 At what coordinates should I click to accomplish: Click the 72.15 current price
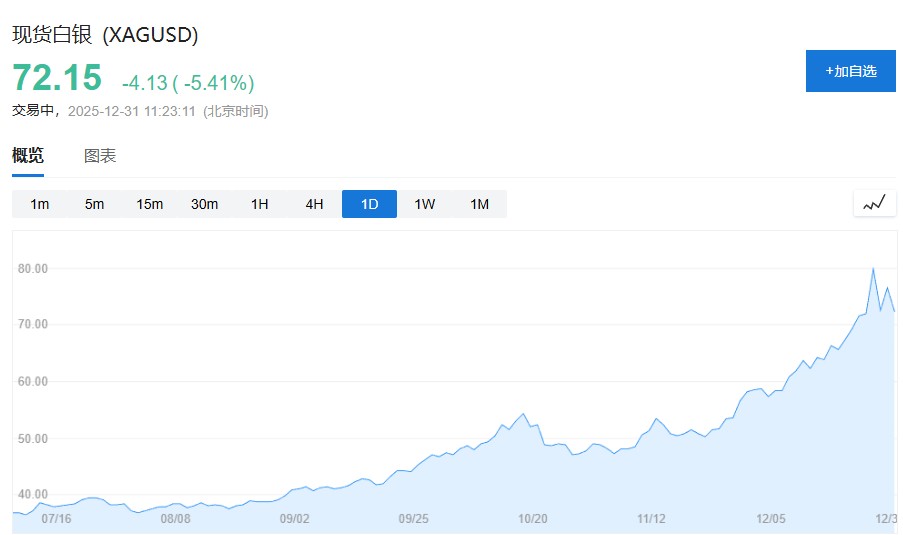point(57,78)
